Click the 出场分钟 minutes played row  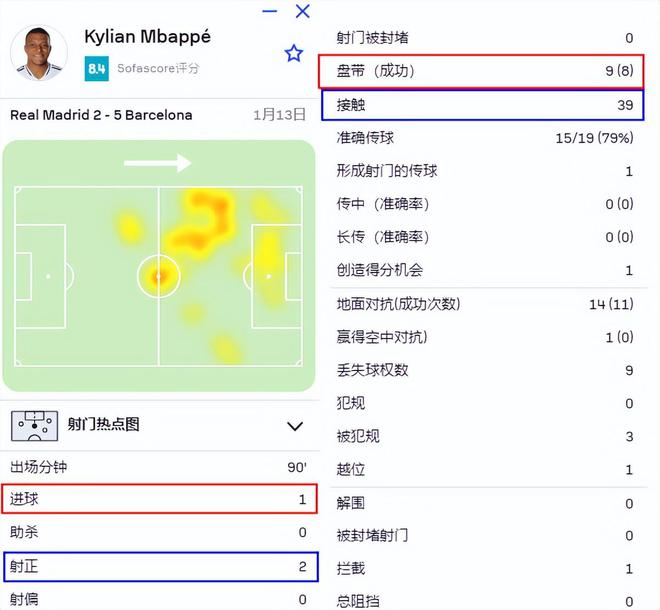[x=158, y=467]
